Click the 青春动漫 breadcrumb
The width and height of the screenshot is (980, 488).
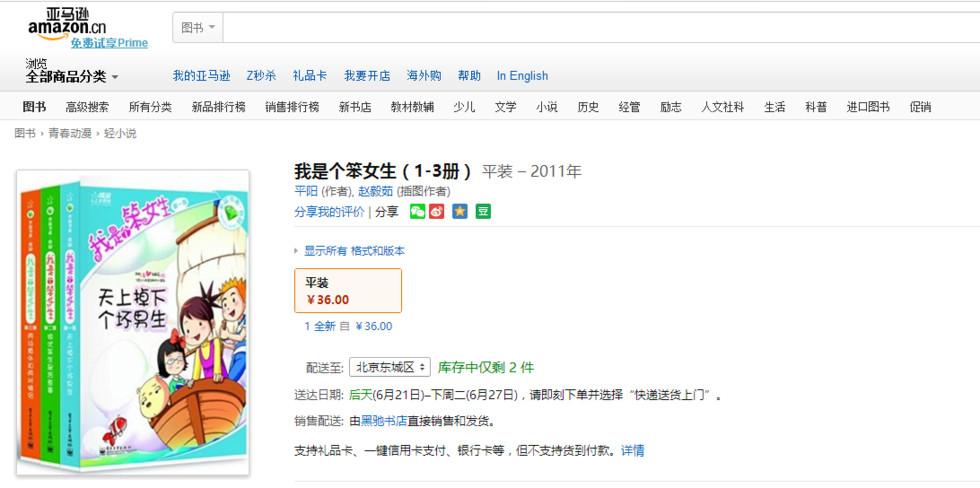[x=70, y=133]
